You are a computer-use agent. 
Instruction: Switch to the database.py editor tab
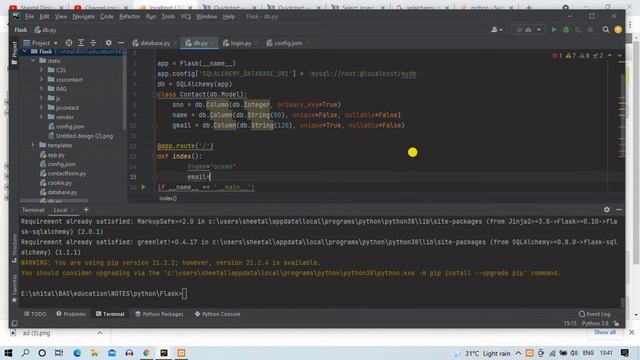tap(154, 43)
